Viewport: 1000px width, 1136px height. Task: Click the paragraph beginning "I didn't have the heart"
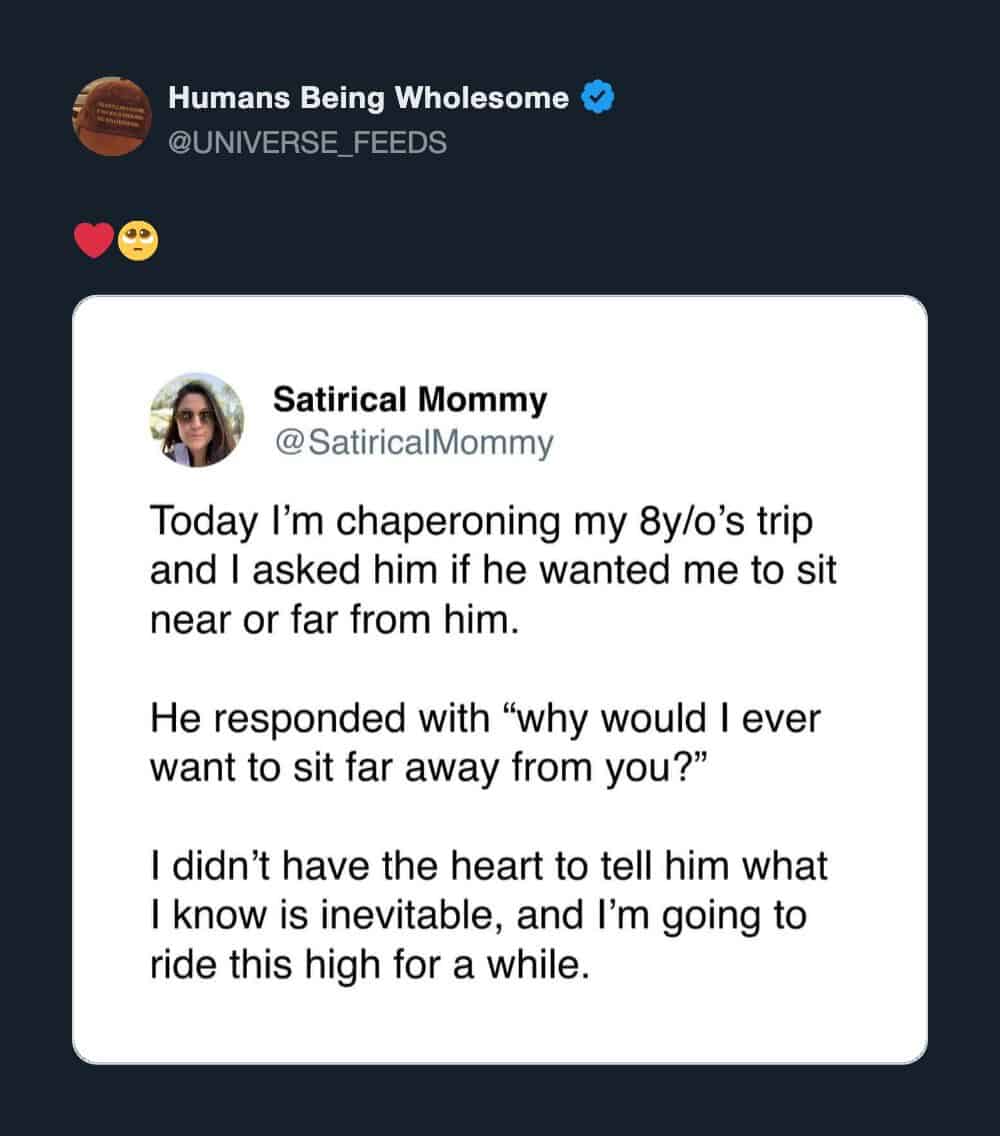[488, 915]
